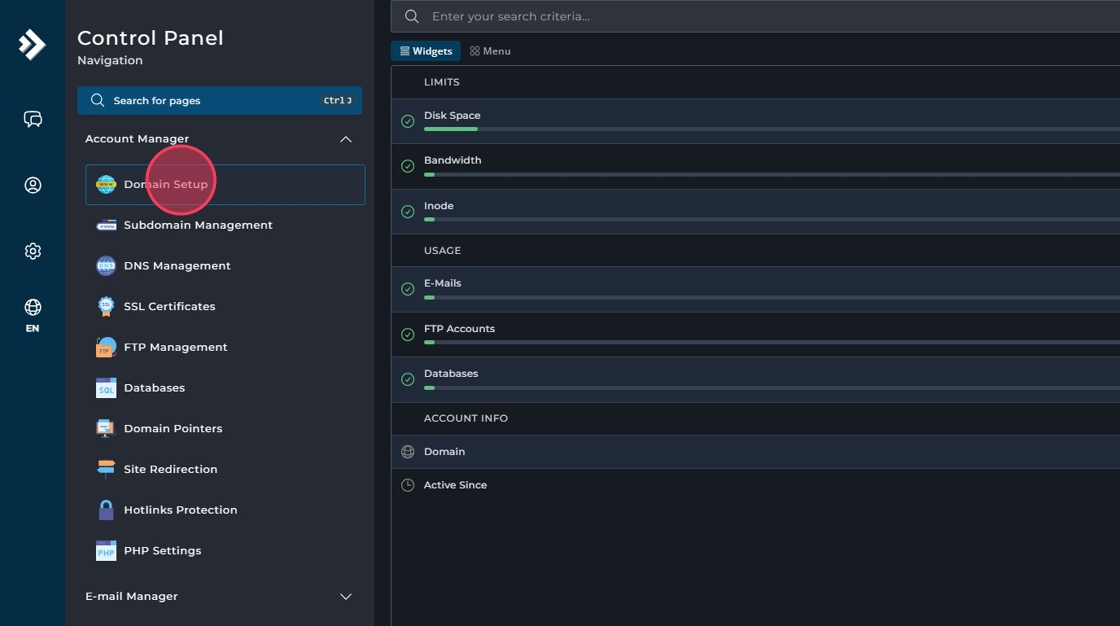1120x626 pixels.
Task: Click the USAGE section header
Action: coord(442,251)
